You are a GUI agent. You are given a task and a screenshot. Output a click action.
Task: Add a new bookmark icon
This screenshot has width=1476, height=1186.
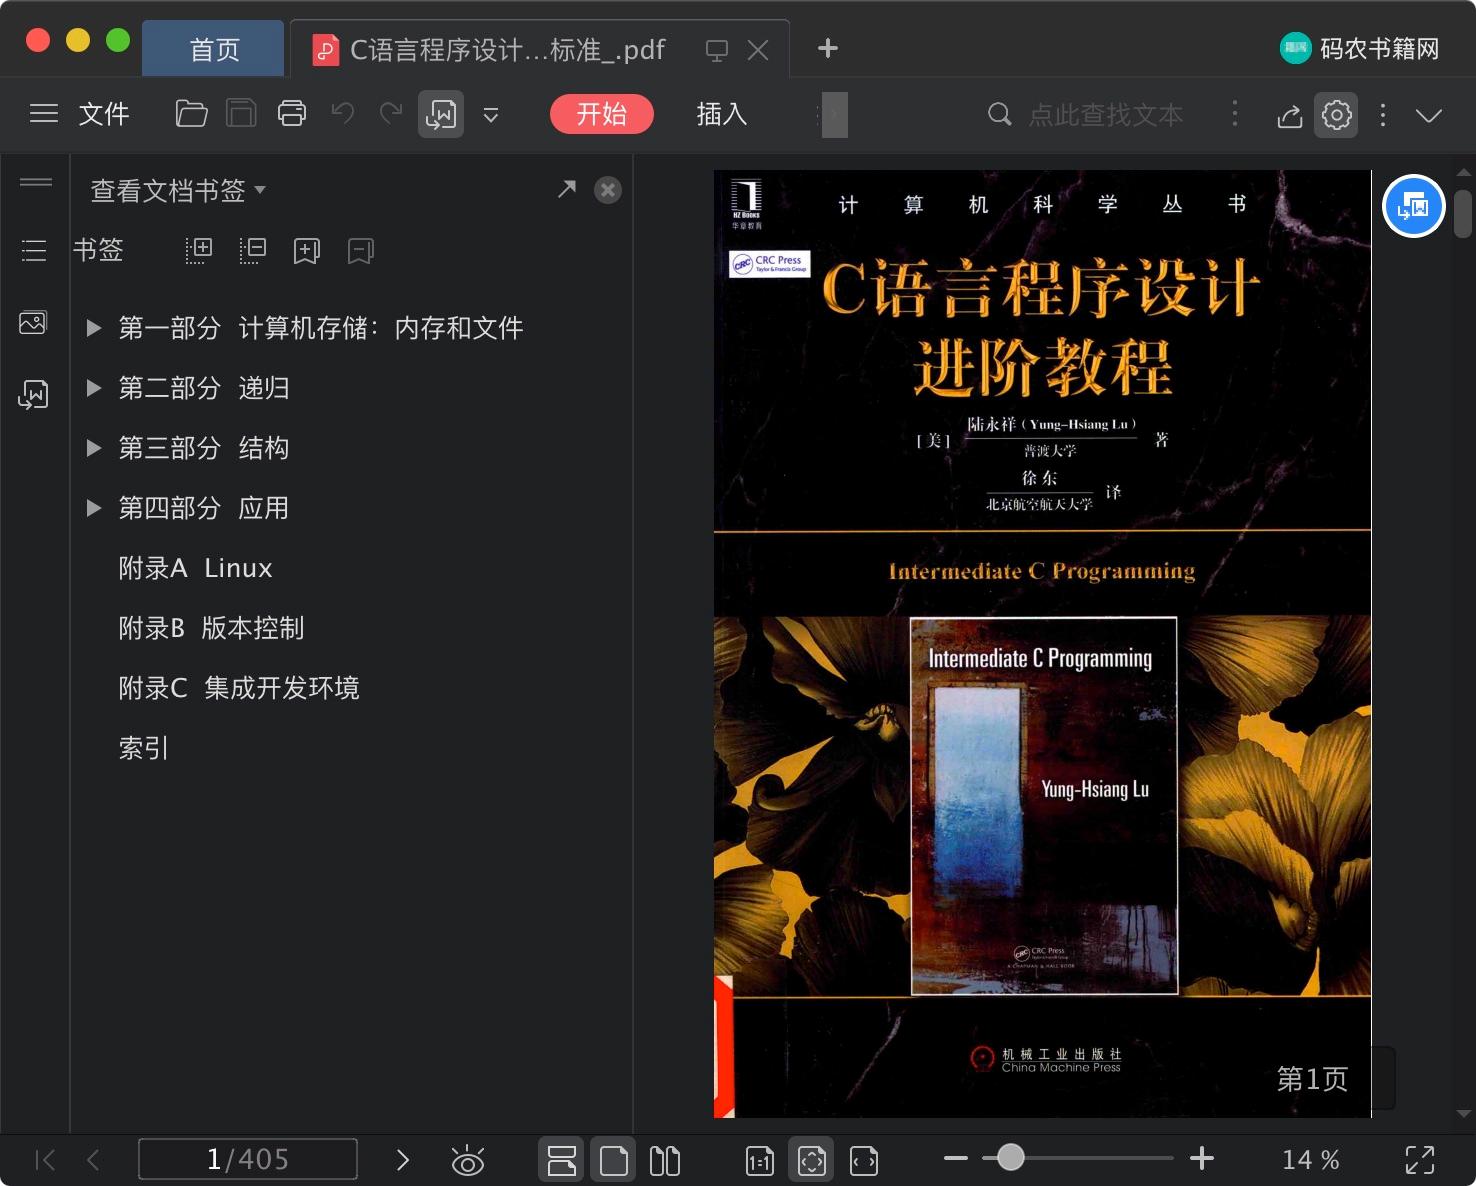(x=307, y=250)
